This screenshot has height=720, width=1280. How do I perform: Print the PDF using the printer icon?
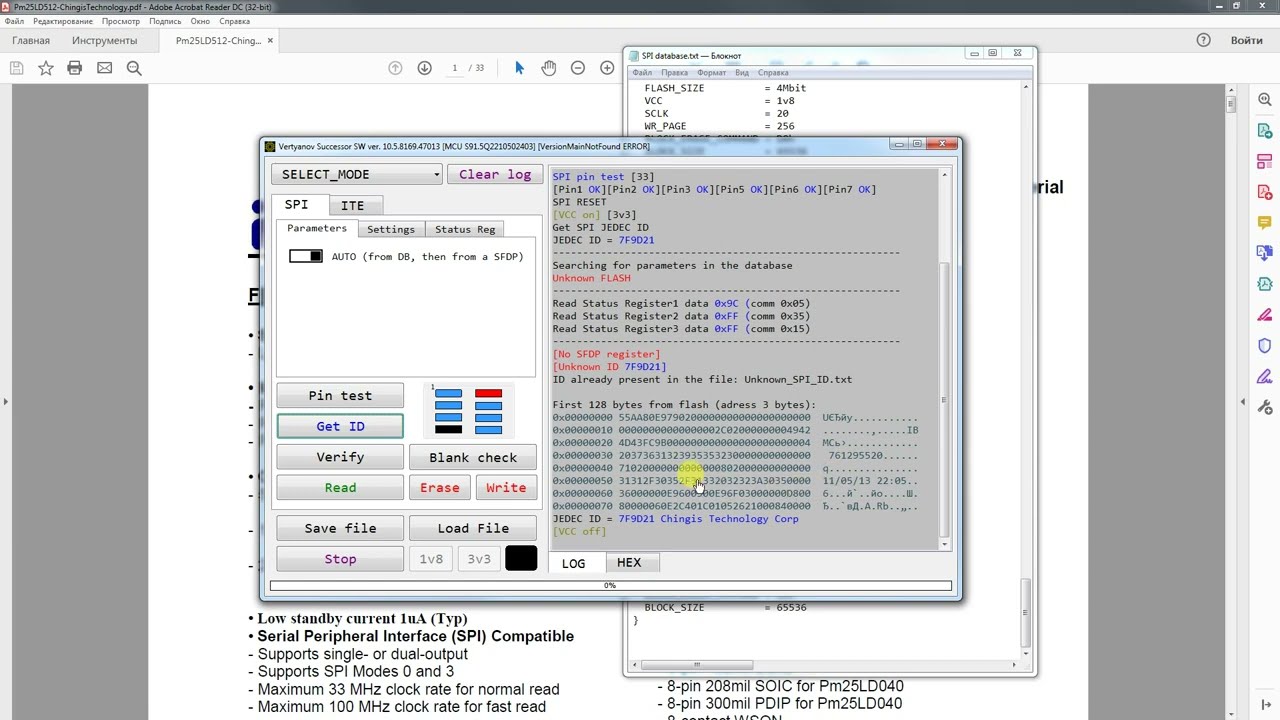point(75,68)
